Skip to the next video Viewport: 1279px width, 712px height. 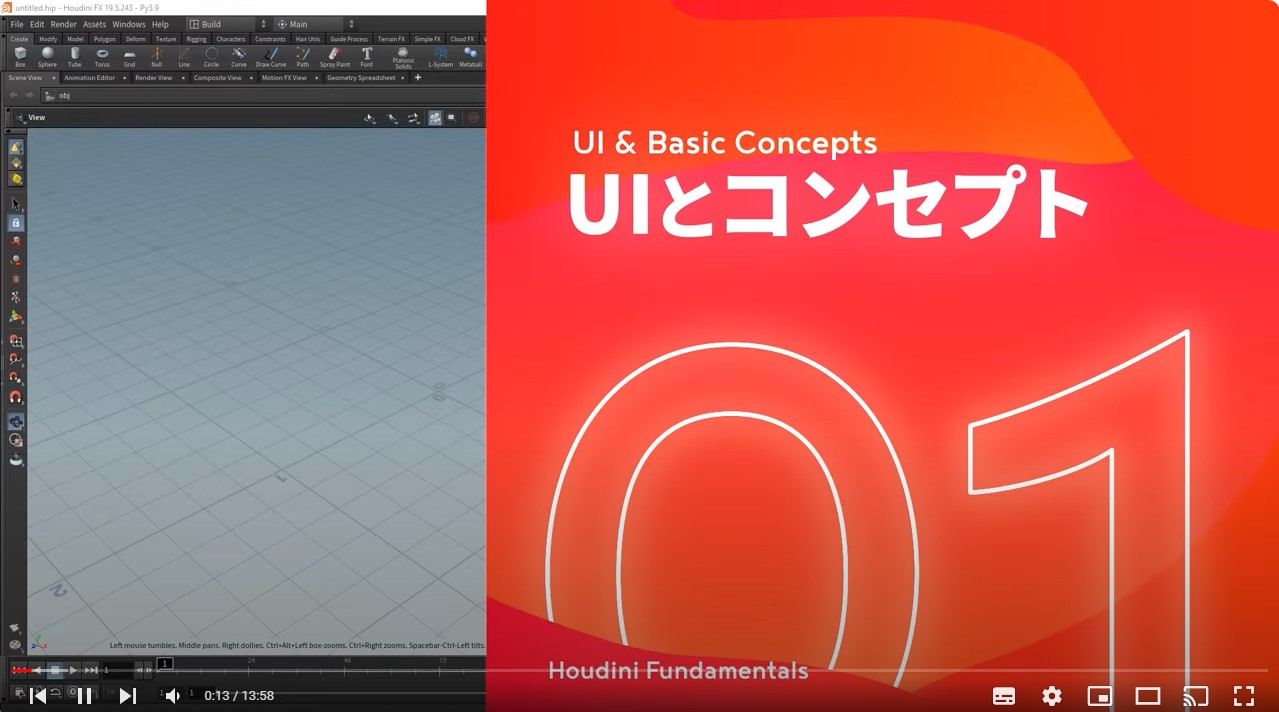click(x=128, y=696)
